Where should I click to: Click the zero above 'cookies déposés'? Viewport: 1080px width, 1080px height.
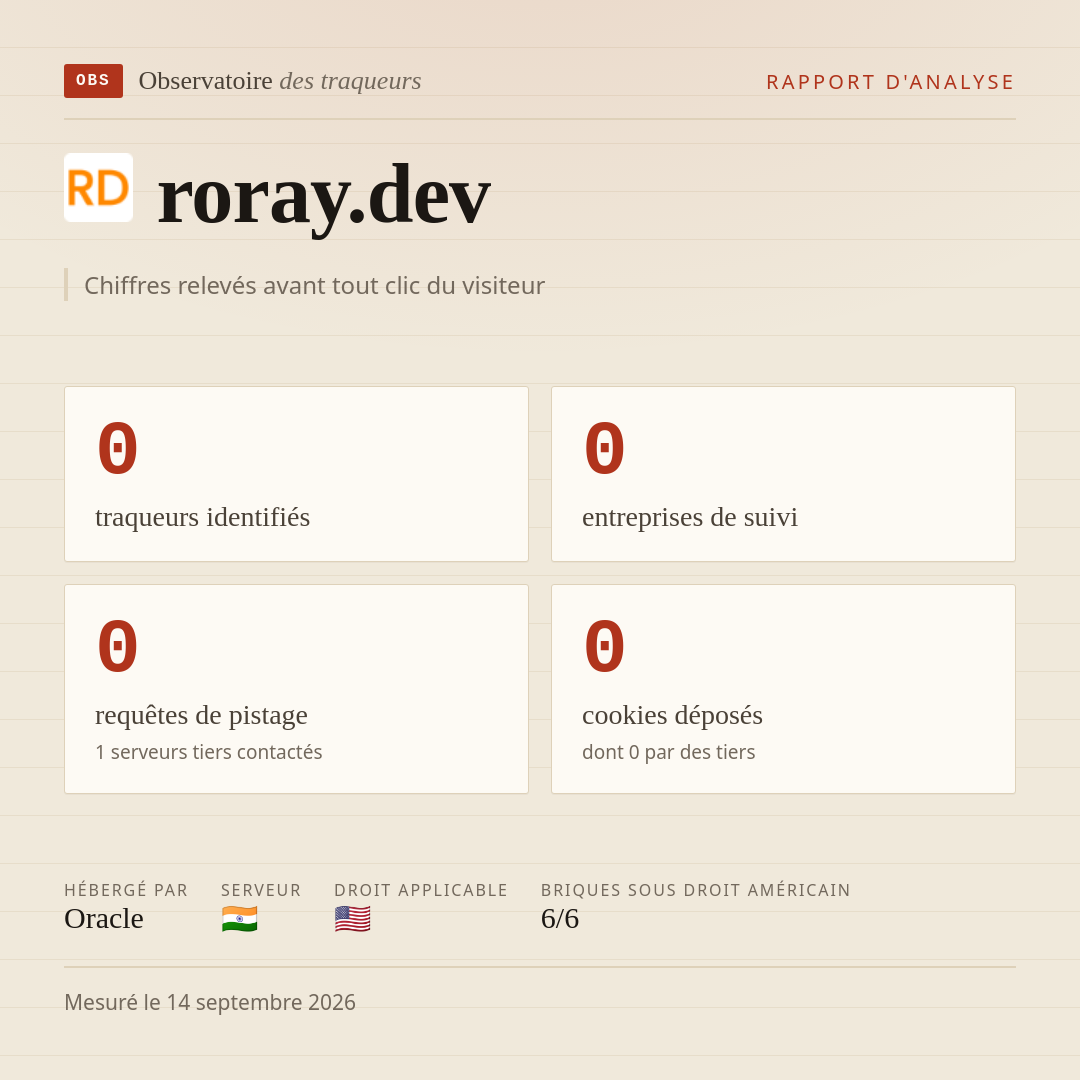(x=605, y=646)
